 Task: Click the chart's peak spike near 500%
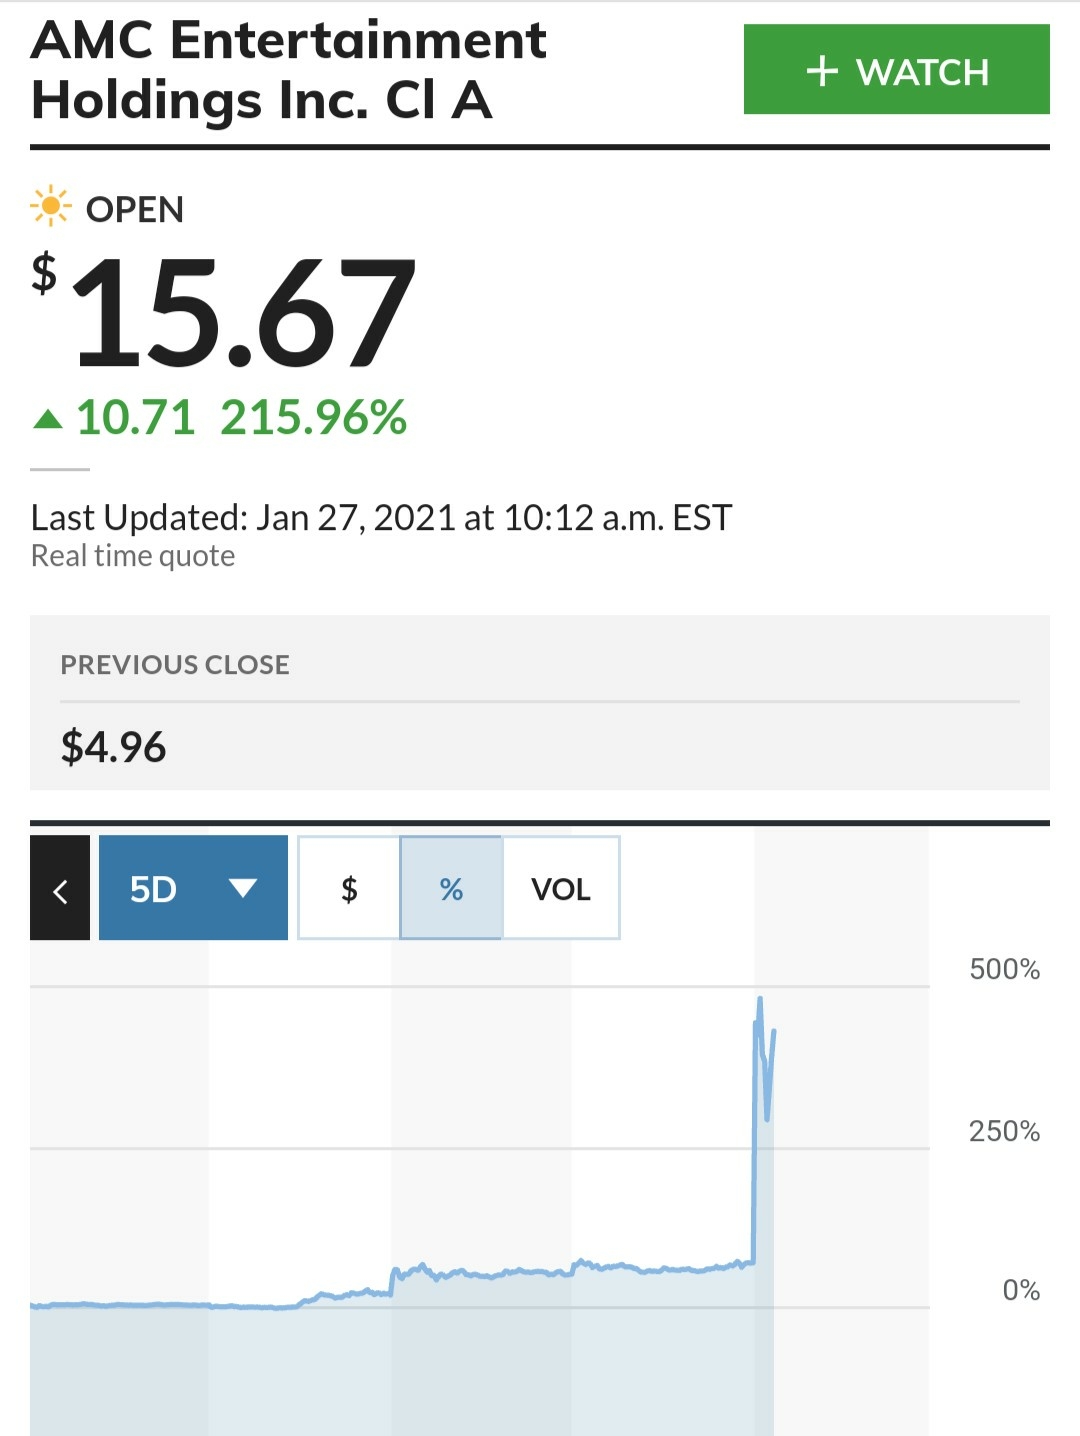point(760,1000)
